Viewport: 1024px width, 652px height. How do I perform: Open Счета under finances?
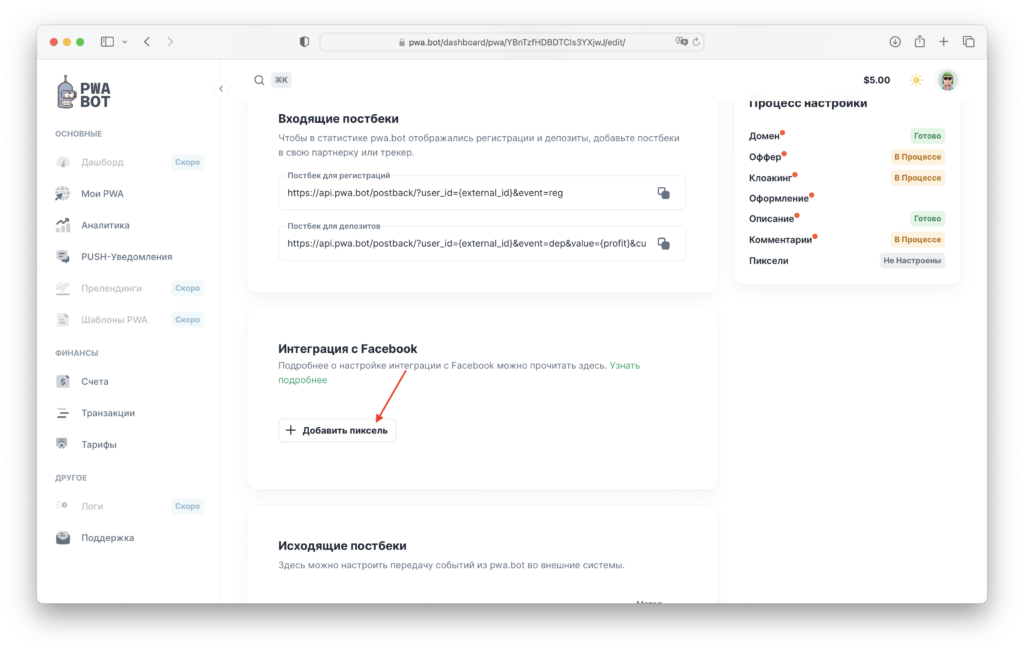(95, 381)
